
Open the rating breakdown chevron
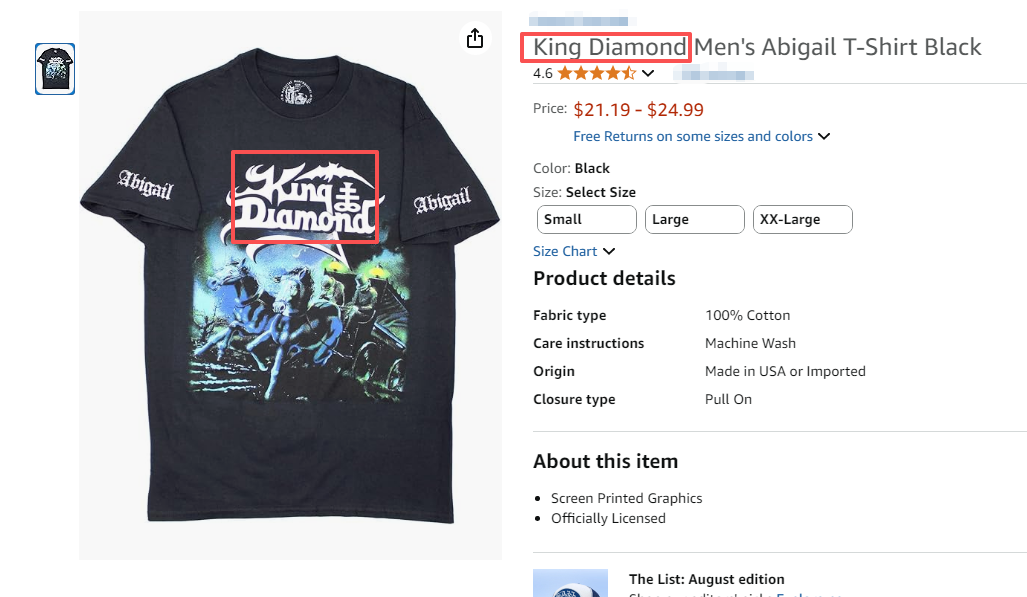(x=648, y=73)
